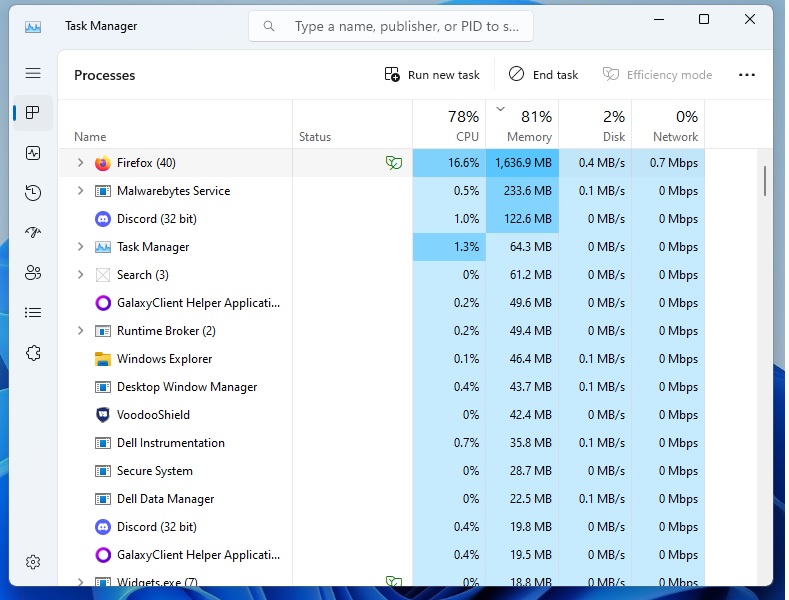
Task: Click the Runtime Broker icon
Action: (103, 331)
